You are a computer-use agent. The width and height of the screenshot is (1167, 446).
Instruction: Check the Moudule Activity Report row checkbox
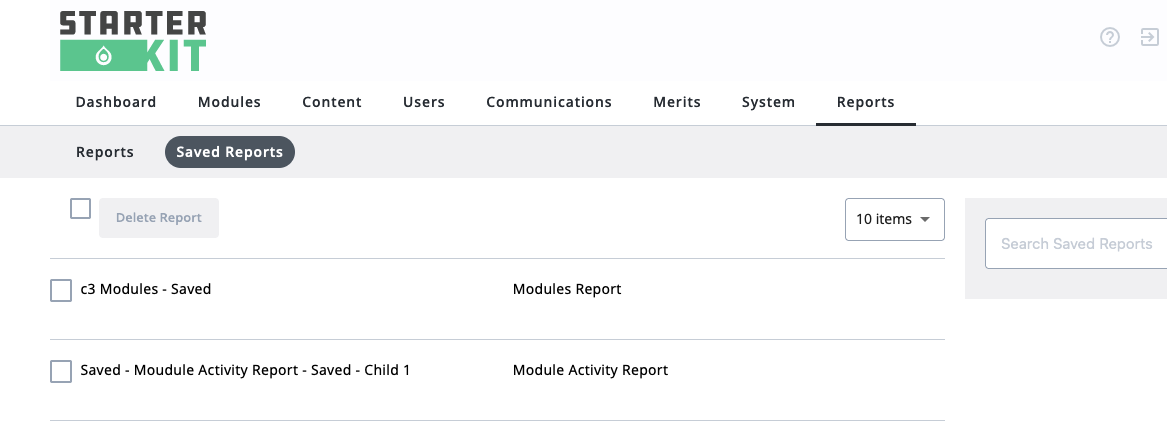click(61, 372)
